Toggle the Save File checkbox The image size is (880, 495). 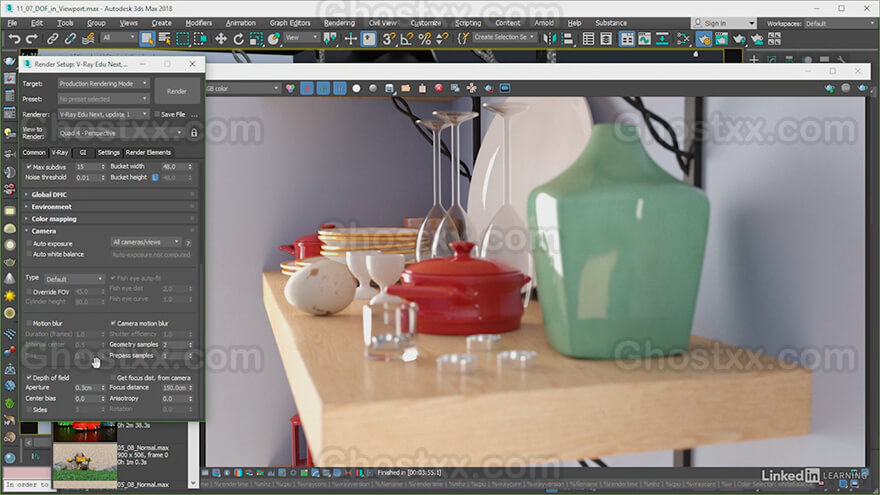[157, 114]
